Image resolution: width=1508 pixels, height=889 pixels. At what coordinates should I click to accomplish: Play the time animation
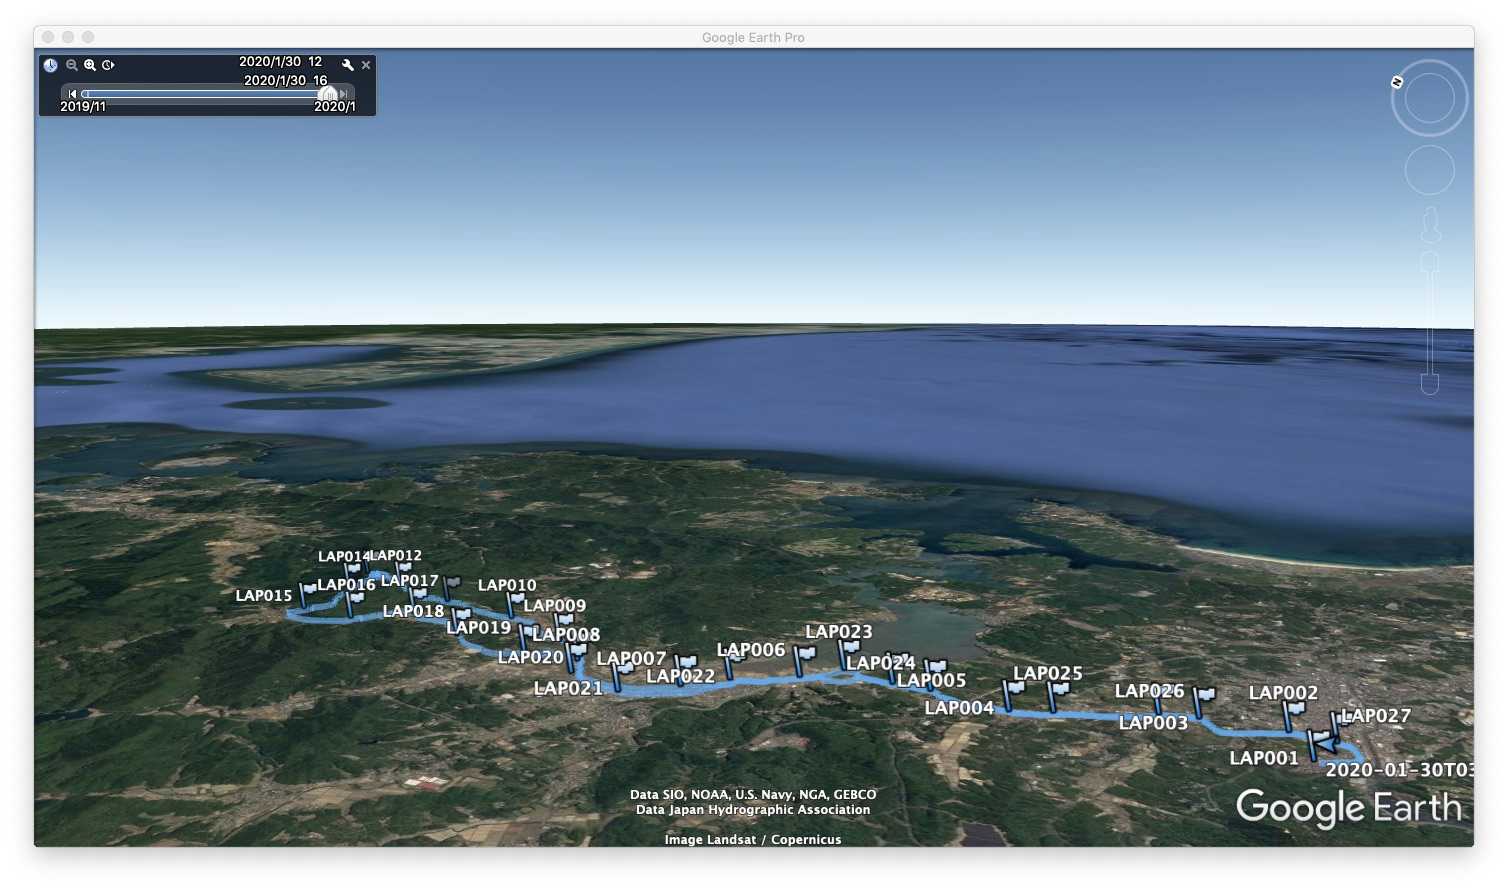pos(108,65)
